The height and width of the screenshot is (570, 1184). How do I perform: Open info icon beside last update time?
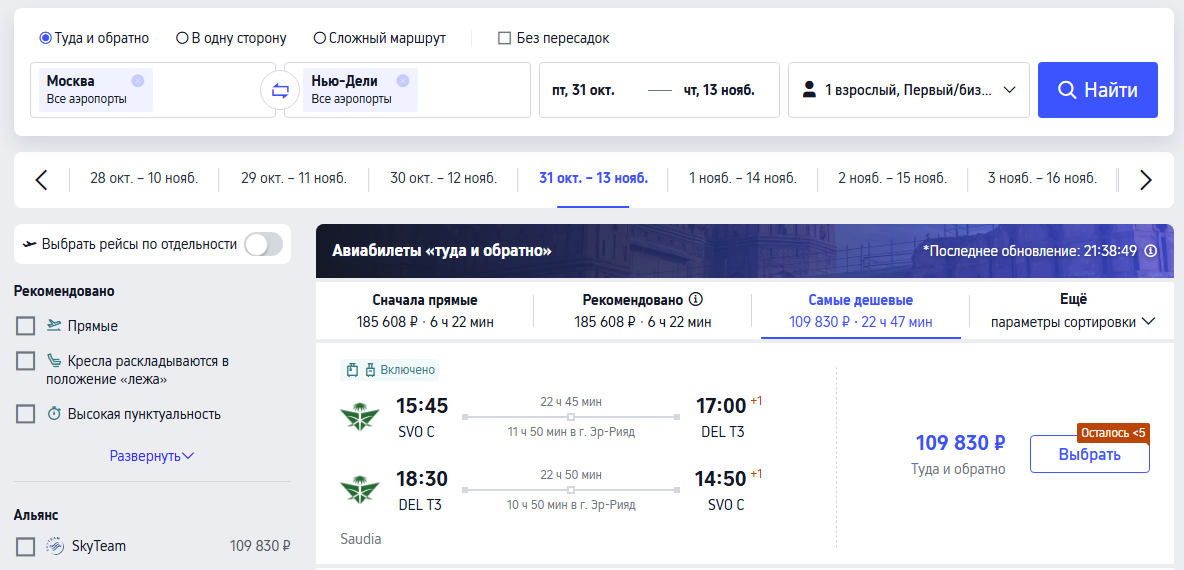coord(1151,251)
